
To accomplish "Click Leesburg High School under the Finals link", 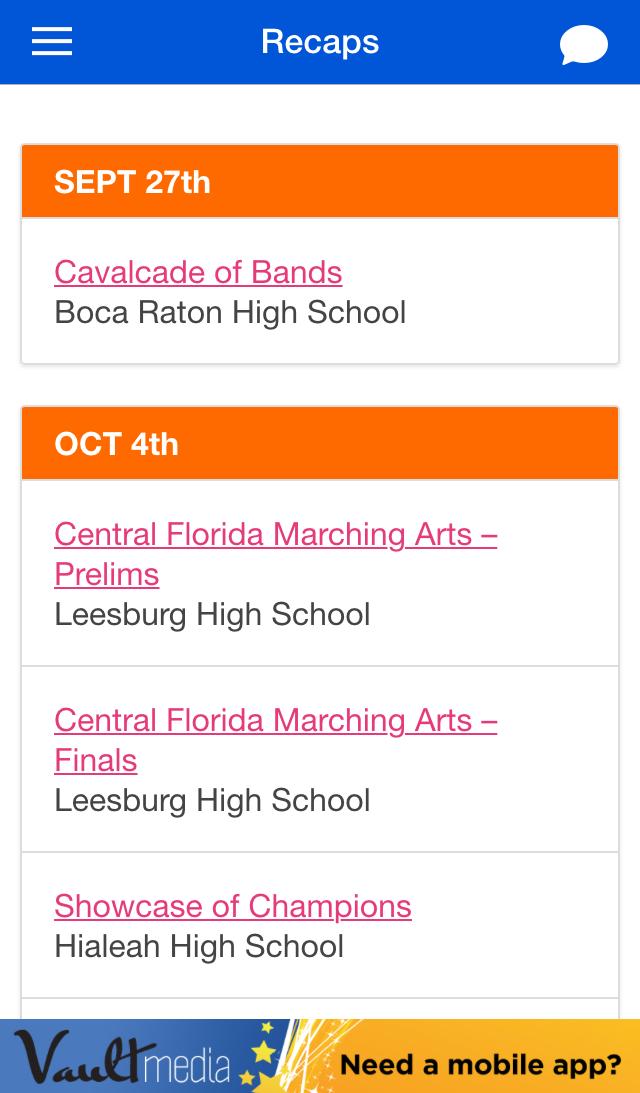I will [x=212, y=800].
